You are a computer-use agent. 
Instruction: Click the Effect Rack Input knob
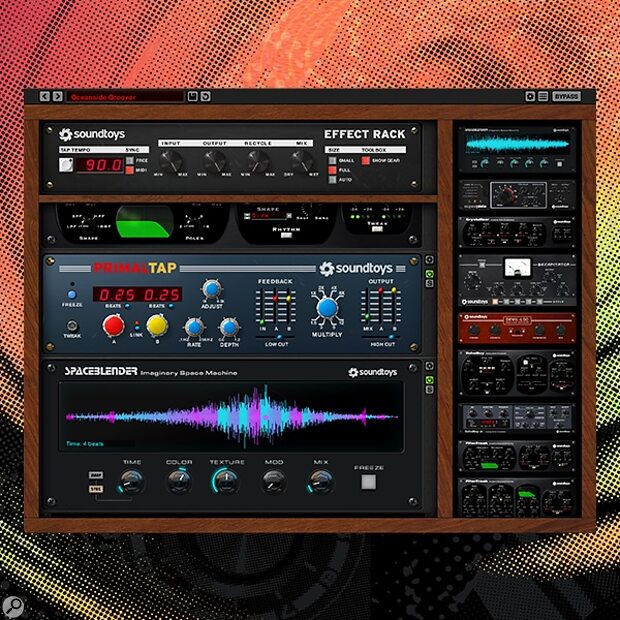pyautogui.click(x=172, y=161)
